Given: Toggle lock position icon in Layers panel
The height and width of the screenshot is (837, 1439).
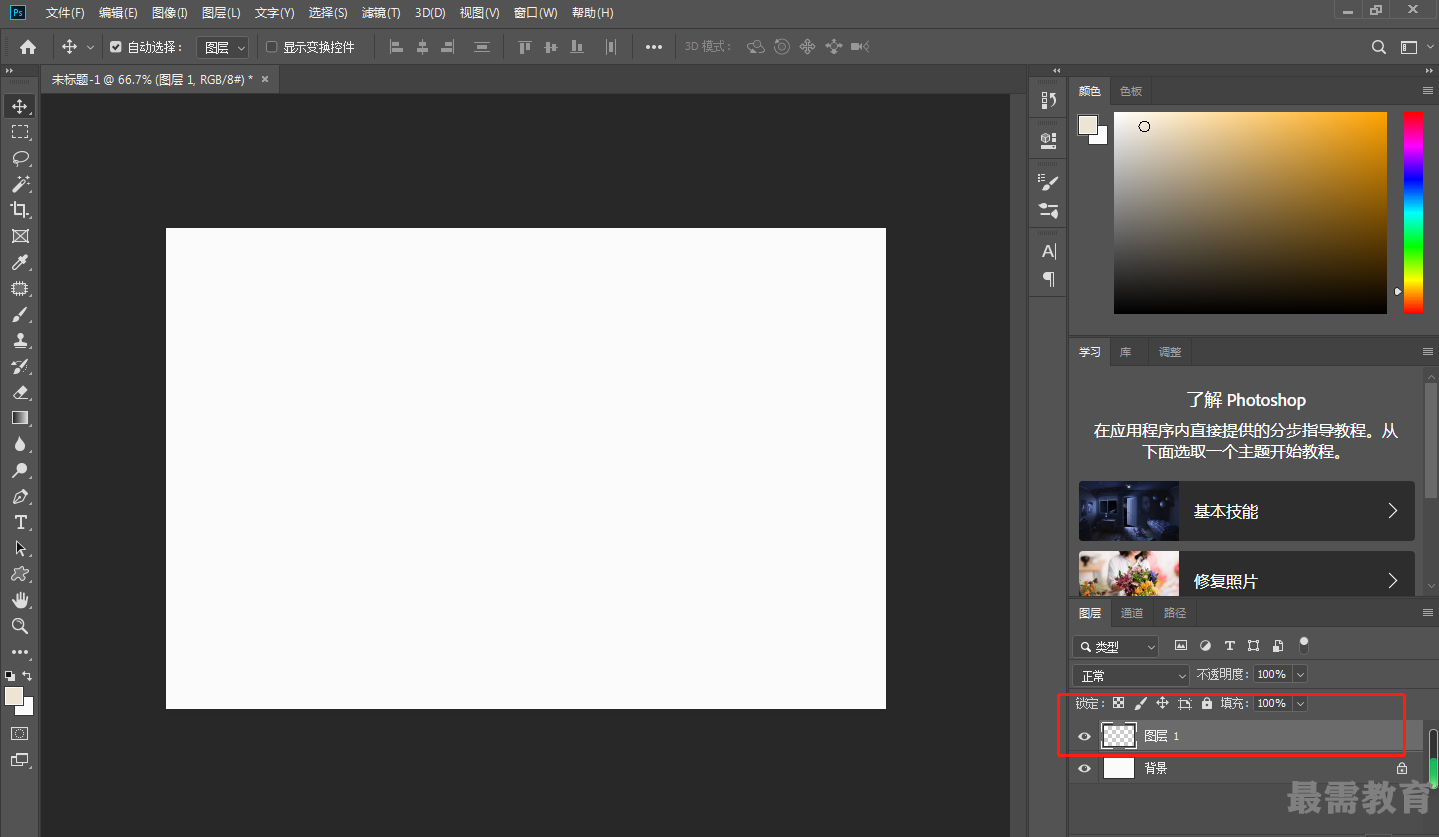Looking at the screenshot, I should (1162, 703).
